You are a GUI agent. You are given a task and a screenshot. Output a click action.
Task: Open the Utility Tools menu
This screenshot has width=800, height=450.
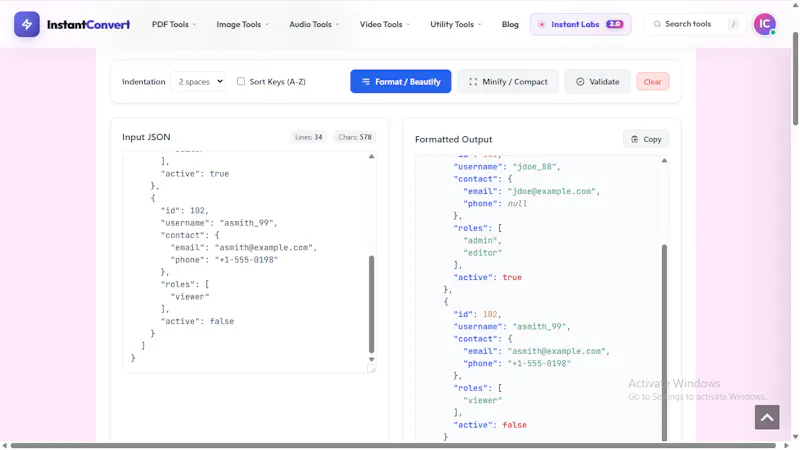pyautogui.click(x=455, y=24)
